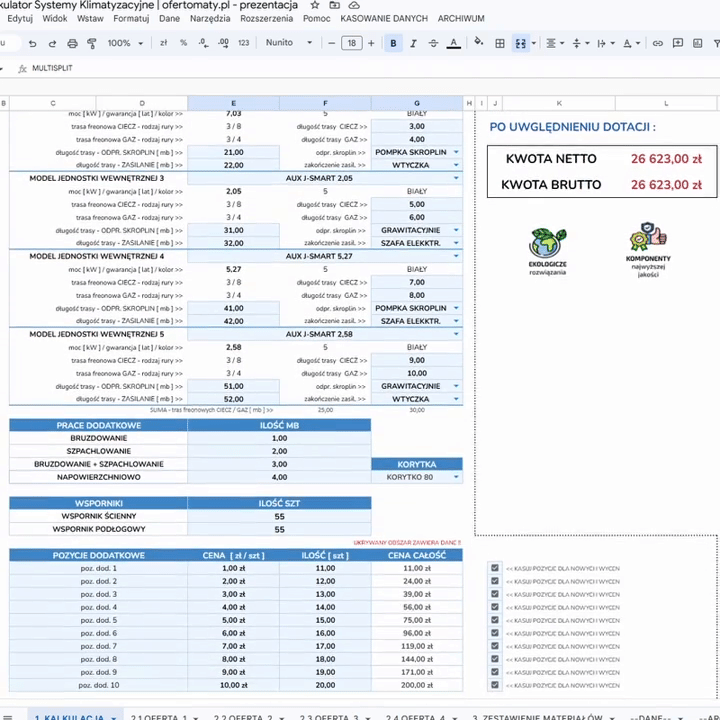This screenshot has height=720, width=720.
Task: Click the insert link icon
Action: [x=657, y=43]
